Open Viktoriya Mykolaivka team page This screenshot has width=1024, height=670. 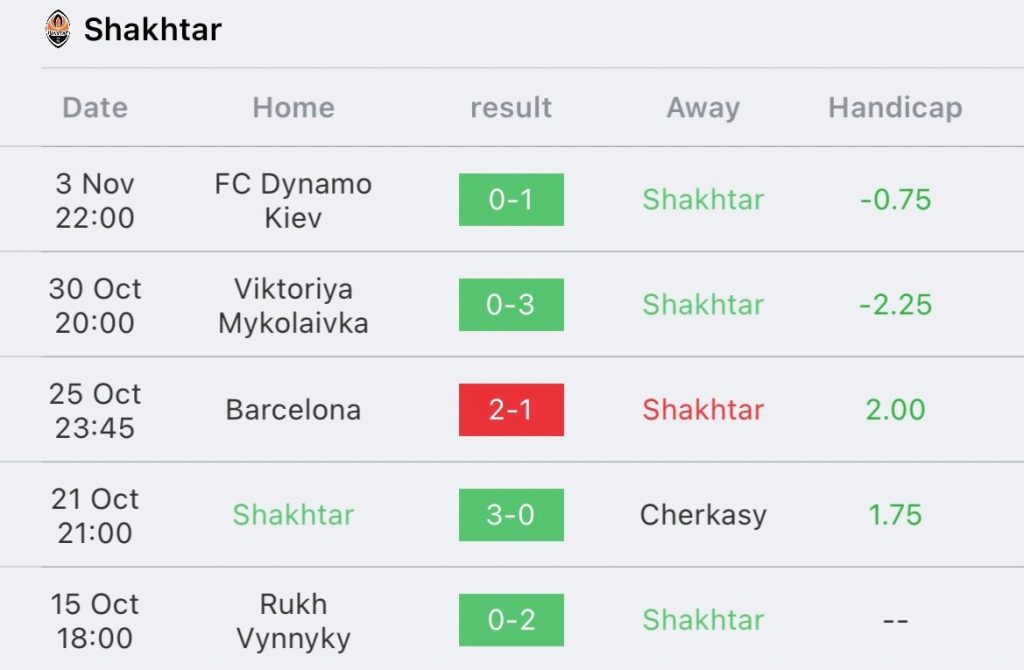coord(293,305)
